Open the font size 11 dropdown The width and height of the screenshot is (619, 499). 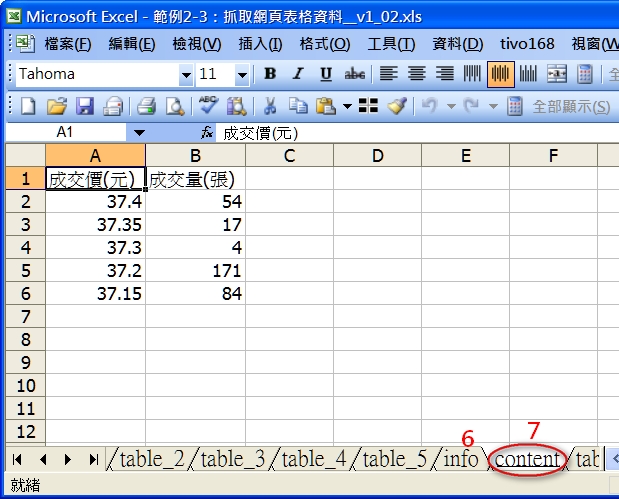point(242,75)
